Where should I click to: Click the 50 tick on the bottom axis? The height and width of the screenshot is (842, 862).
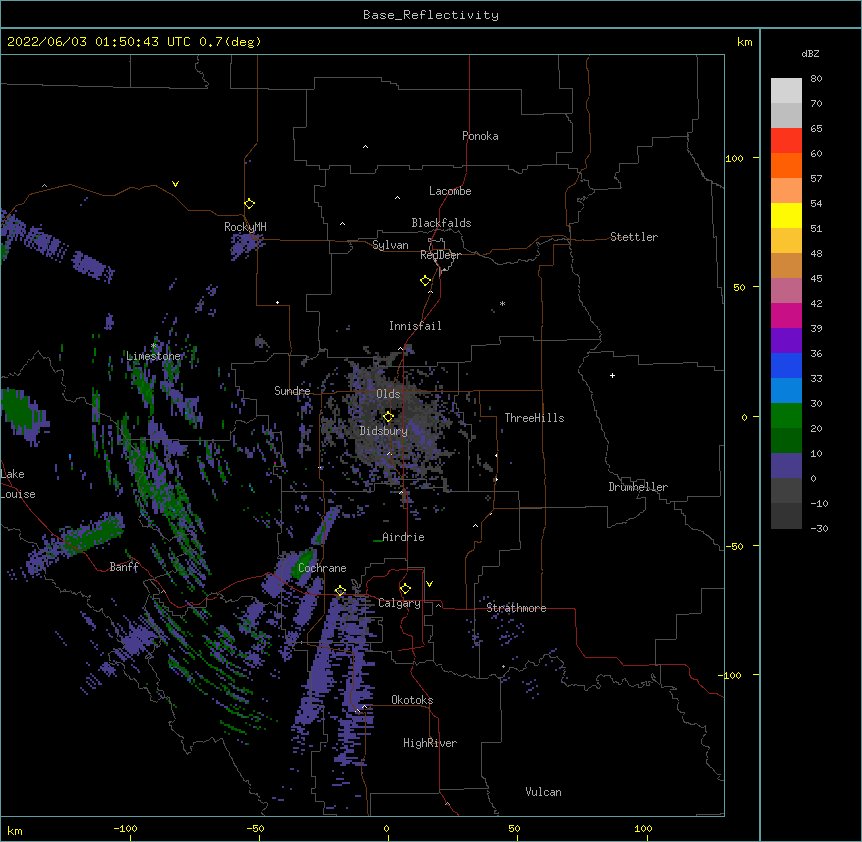514,828
